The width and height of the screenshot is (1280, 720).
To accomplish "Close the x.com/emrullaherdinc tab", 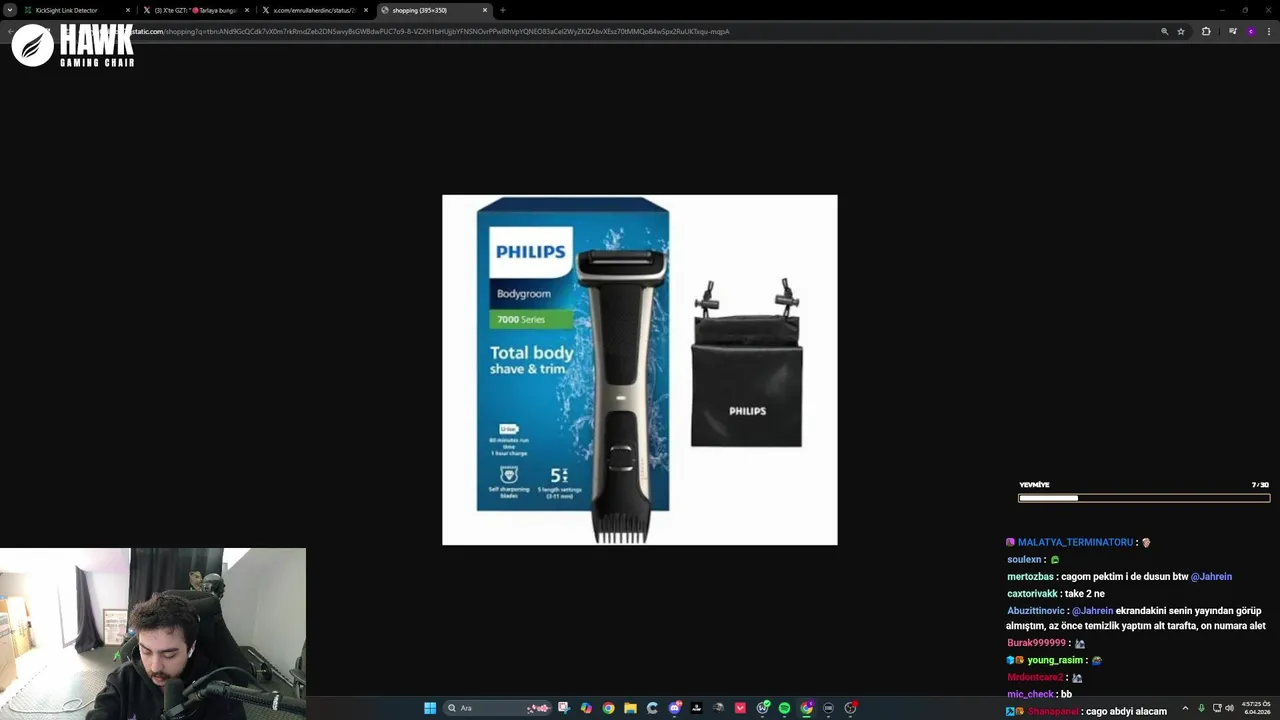I will (365, 10).
